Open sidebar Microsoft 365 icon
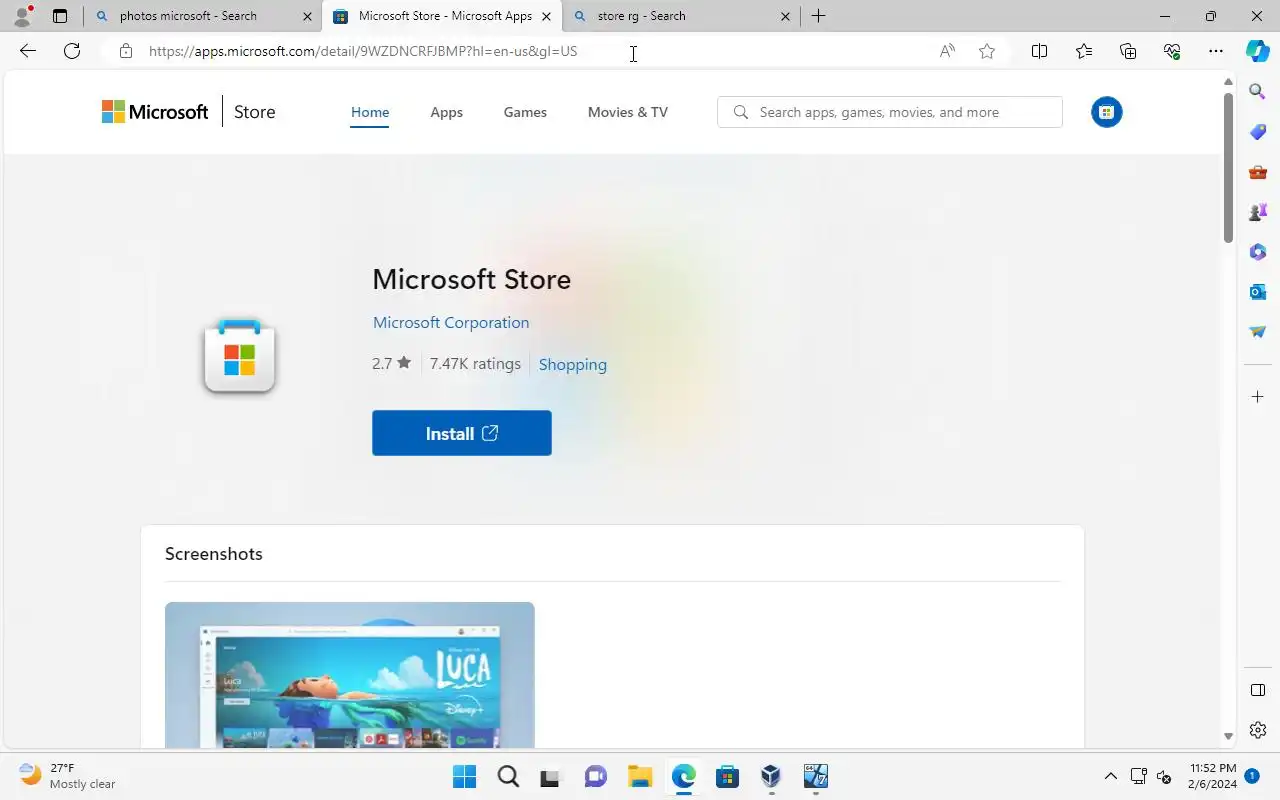Screen dimensions: 1280x800 point(1258,252)
